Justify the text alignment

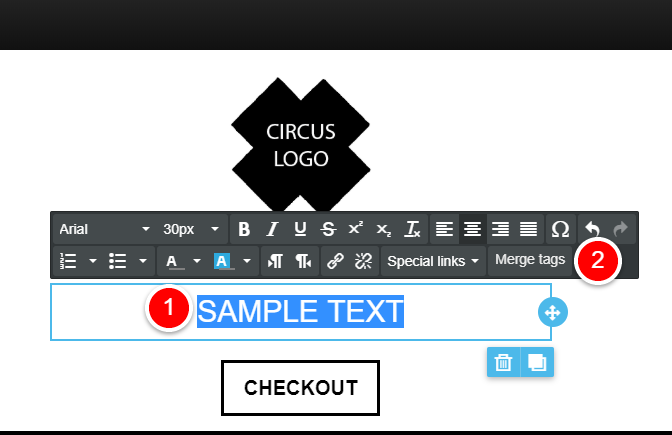pos(528,229)
